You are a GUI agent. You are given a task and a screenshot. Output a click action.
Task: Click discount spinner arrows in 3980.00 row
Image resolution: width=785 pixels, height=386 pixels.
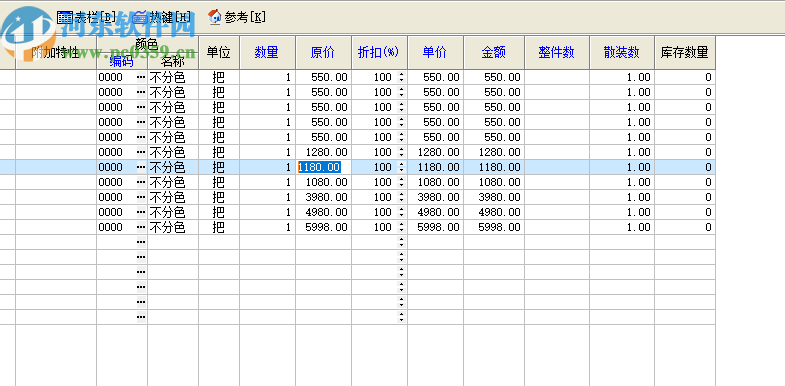(401, 197)
